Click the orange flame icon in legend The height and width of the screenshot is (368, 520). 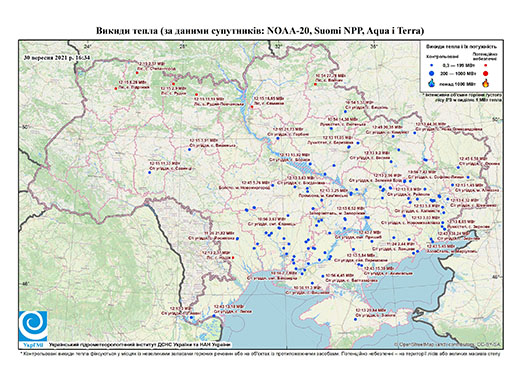[x=486, y=83]
